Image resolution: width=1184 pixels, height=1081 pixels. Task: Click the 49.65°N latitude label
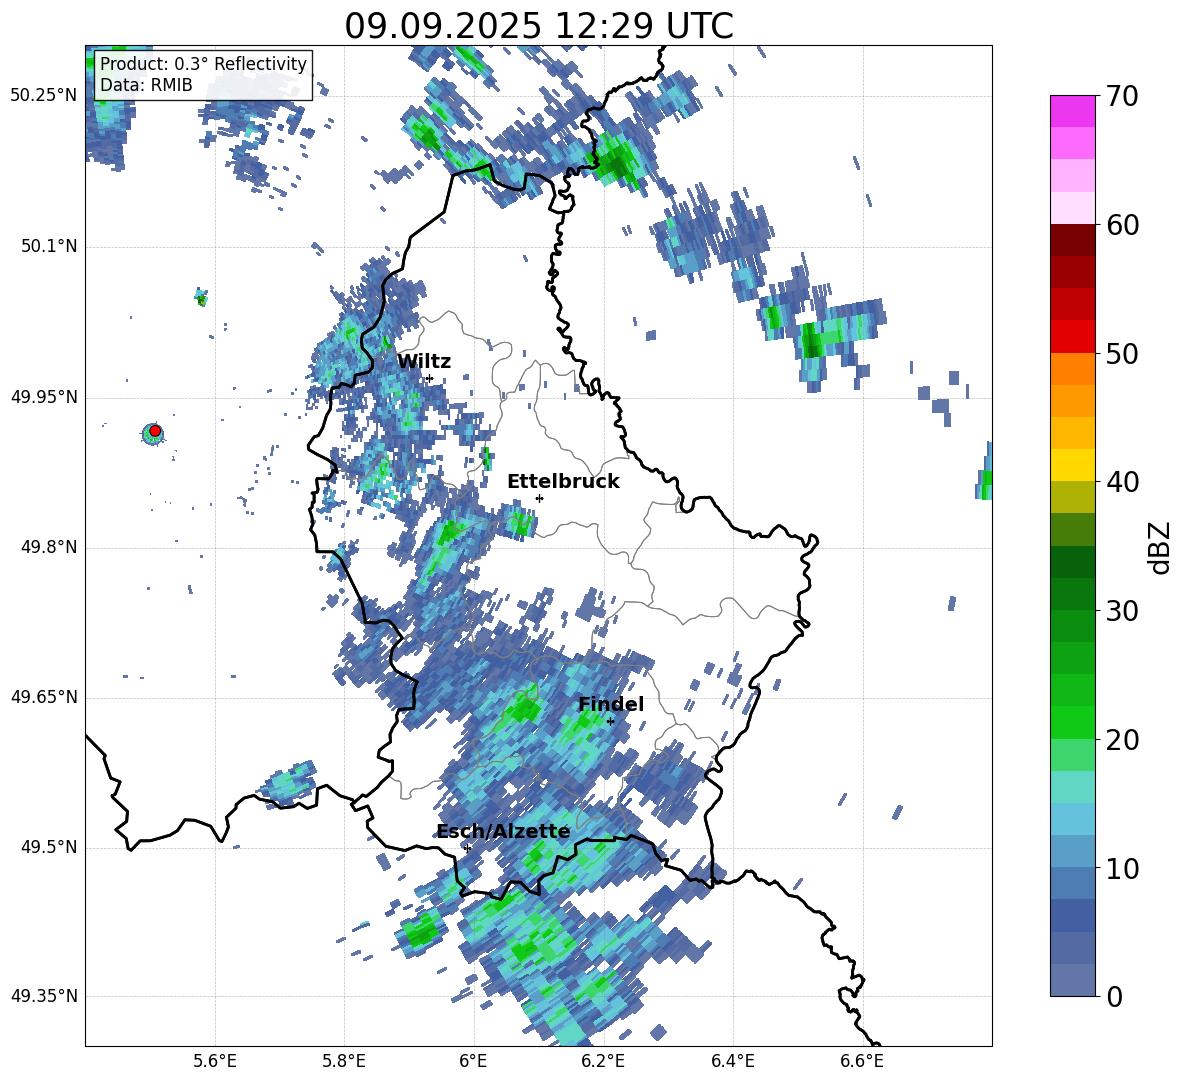coord(44,698)
